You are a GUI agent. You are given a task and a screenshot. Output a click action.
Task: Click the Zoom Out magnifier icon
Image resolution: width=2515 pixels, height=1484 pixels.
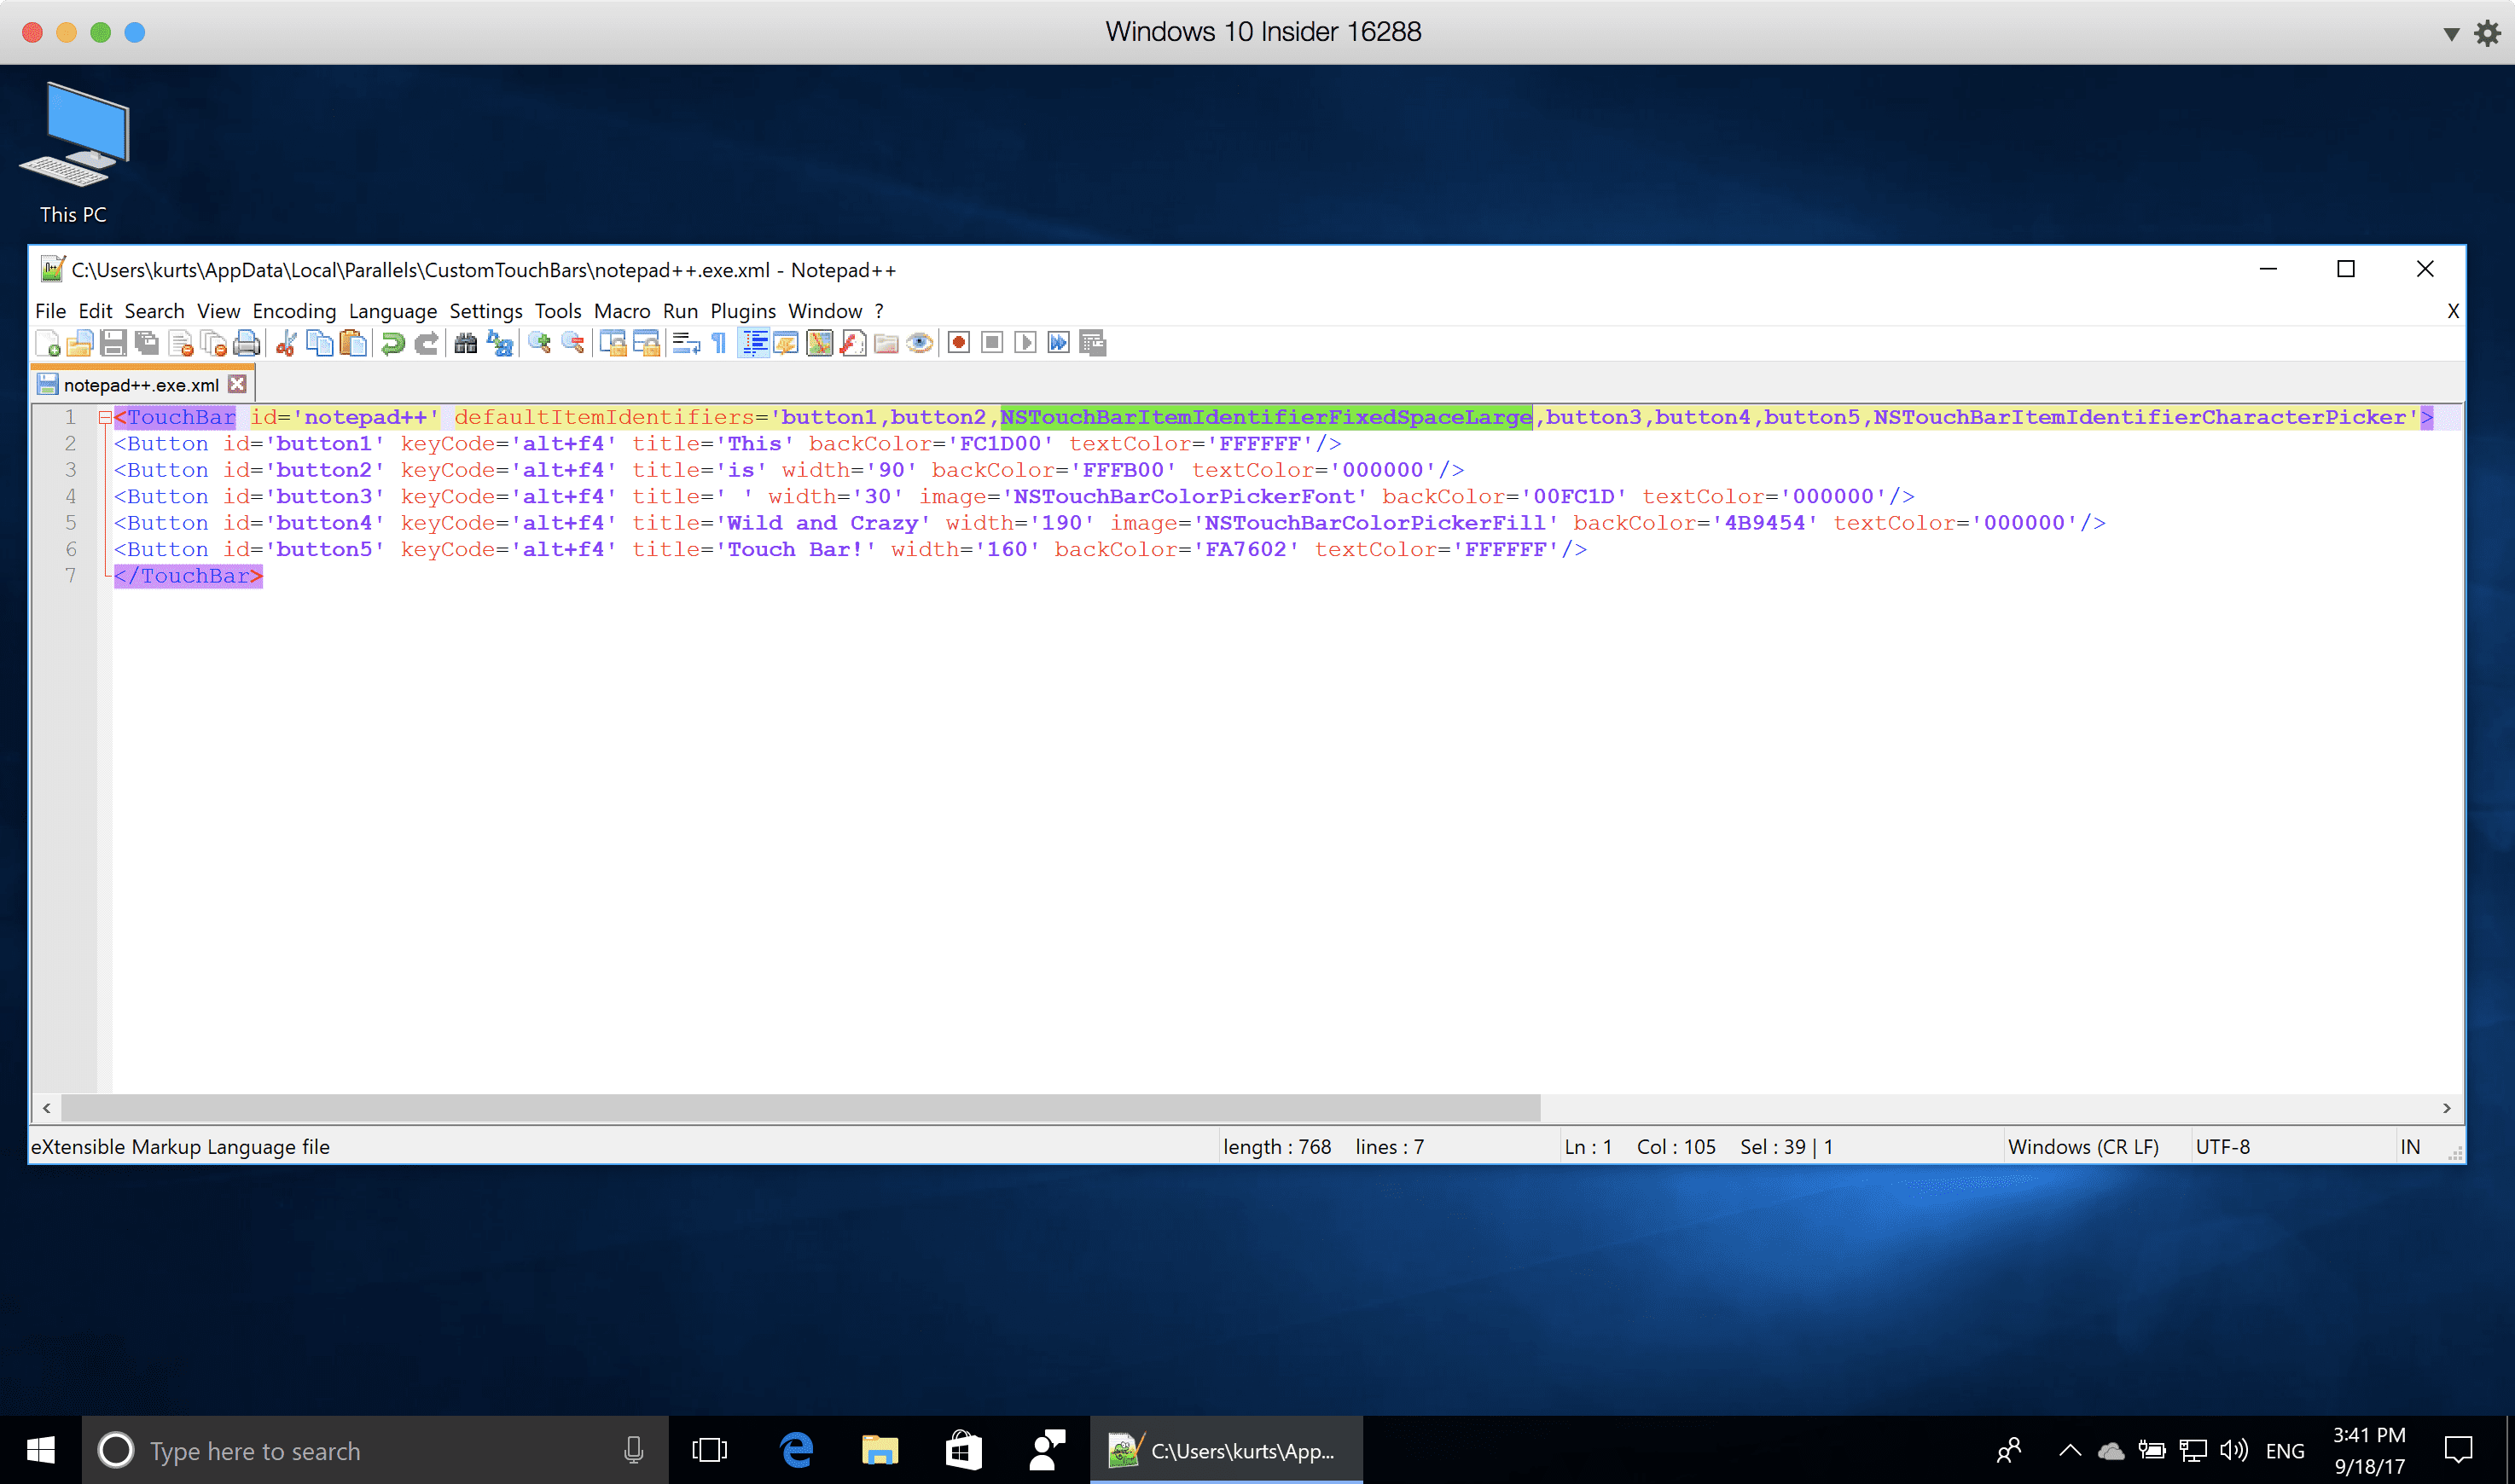pos(573,343)
